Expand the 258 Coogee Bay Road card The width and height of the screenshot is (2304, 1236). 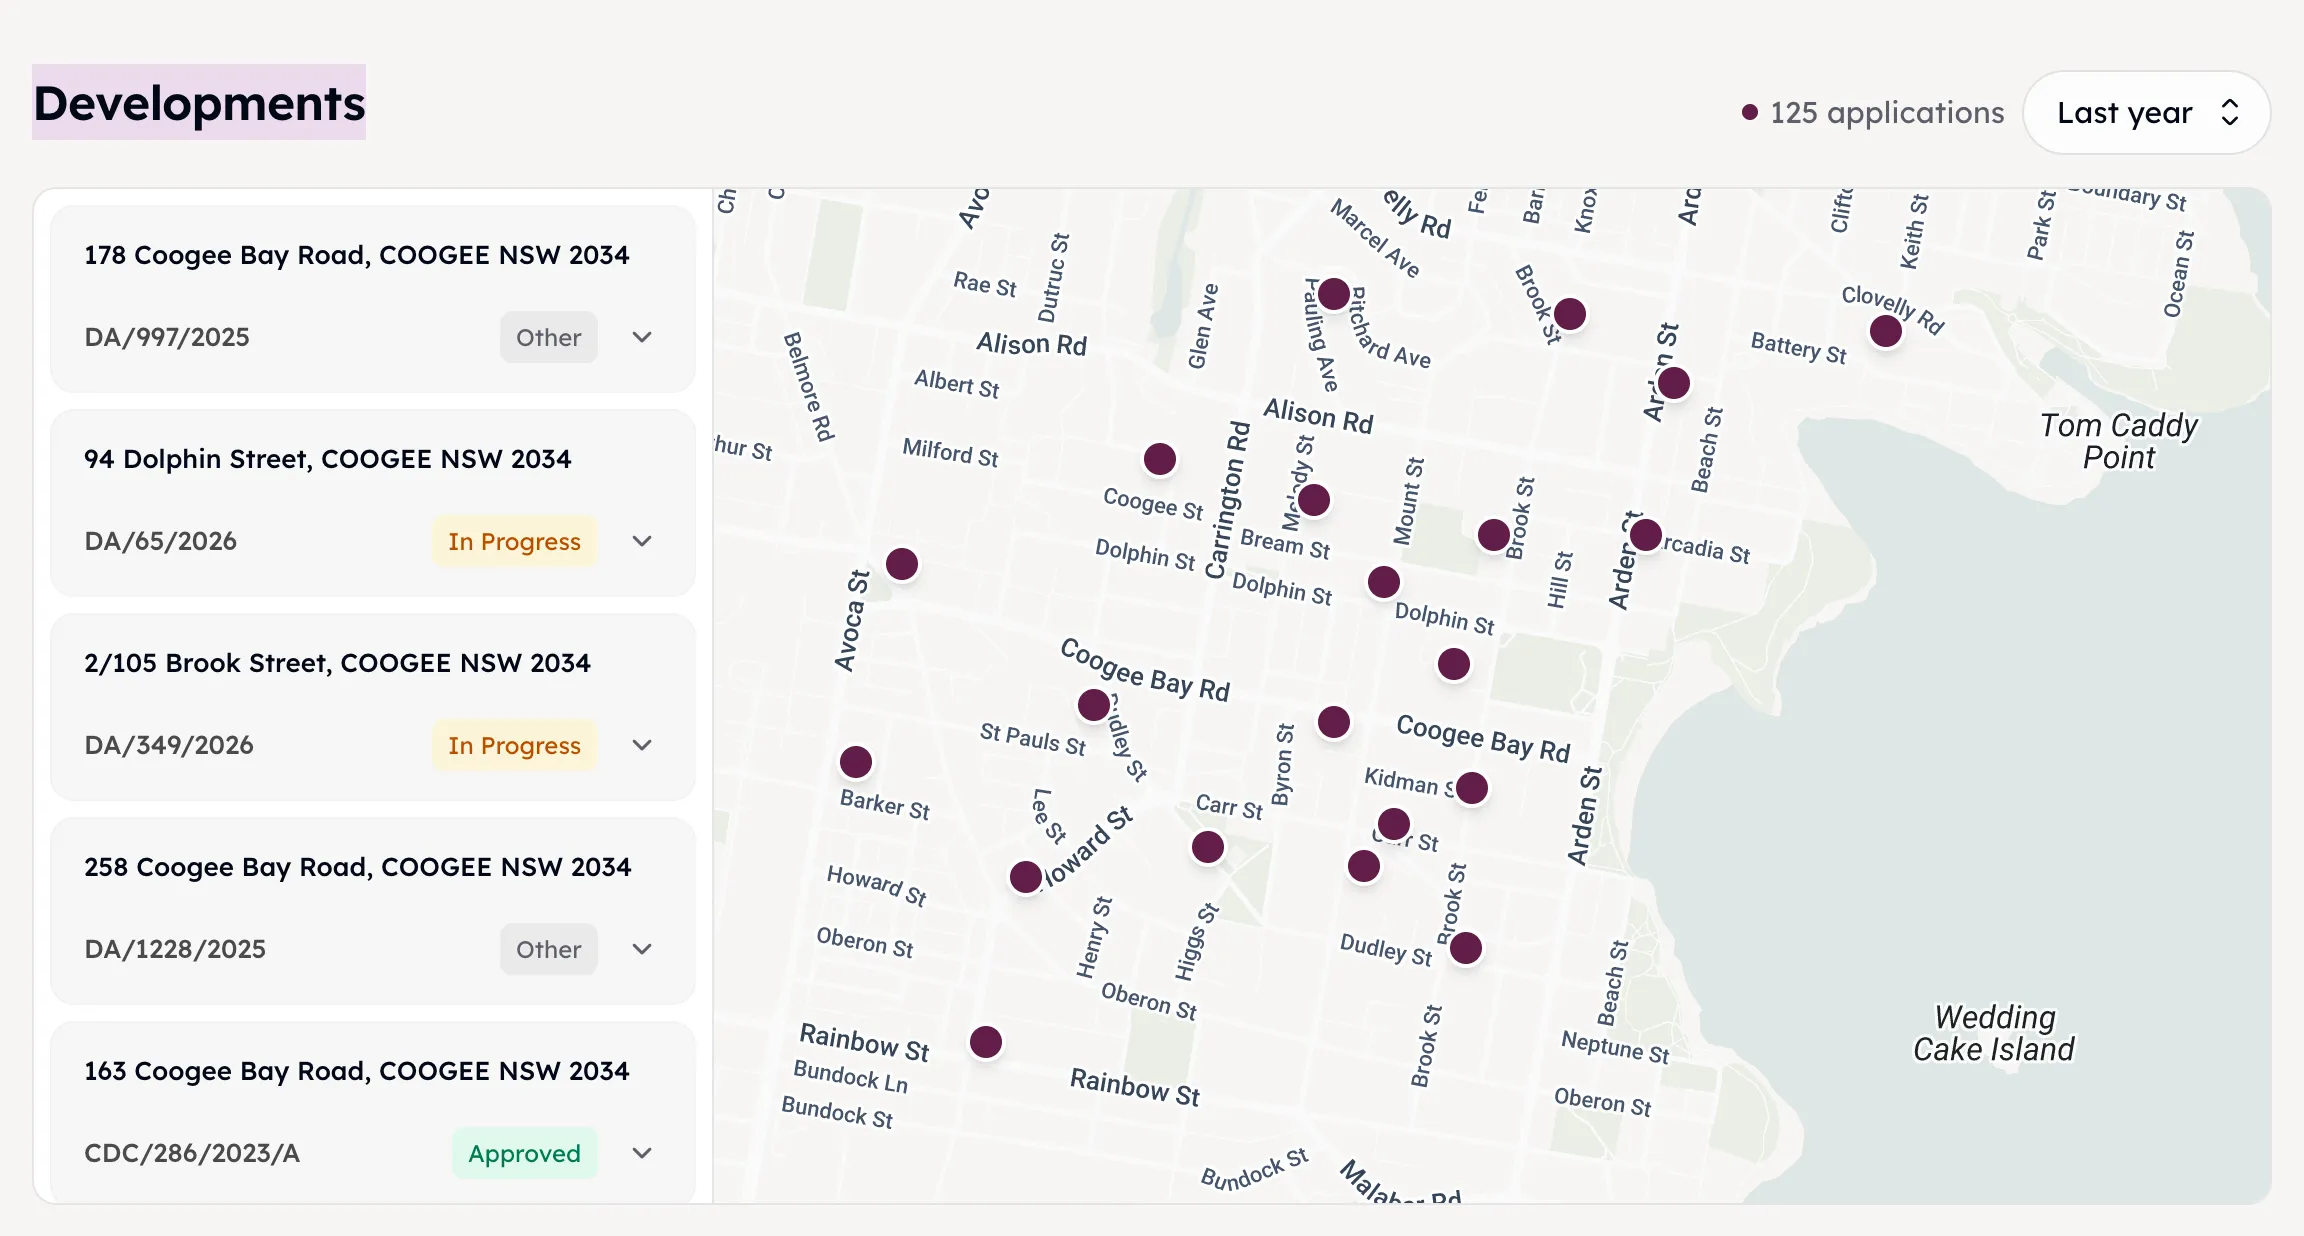tap(642, 949)
